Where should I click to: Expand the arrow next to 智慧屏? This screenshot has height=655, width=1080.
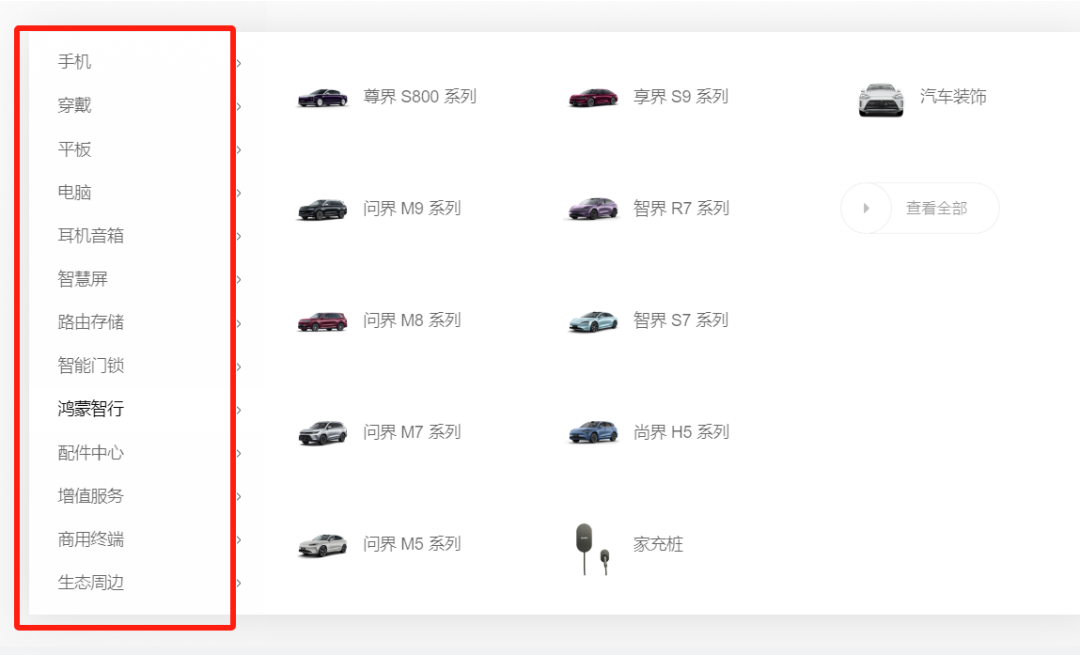(239, 280)
